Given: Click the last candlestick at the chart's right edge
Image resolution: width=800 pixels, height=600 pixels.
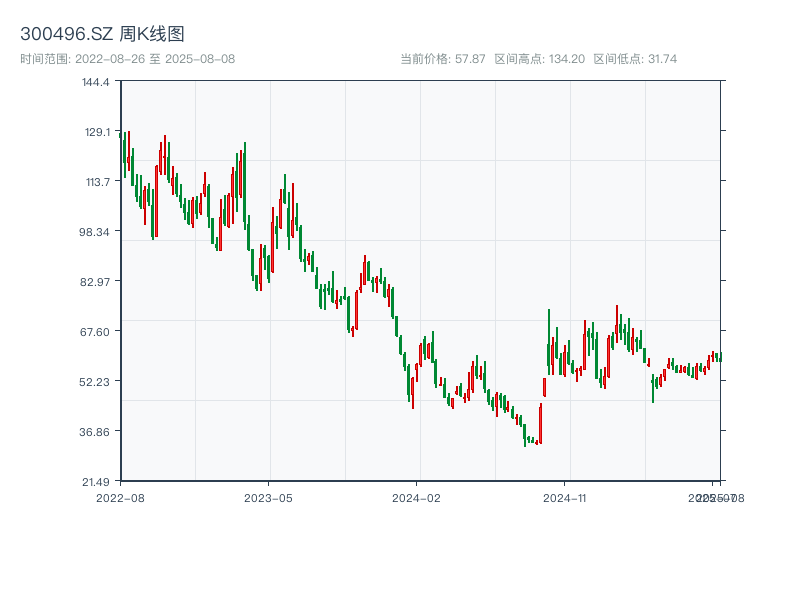Looking at the screenshot, I should coord(719,357).
